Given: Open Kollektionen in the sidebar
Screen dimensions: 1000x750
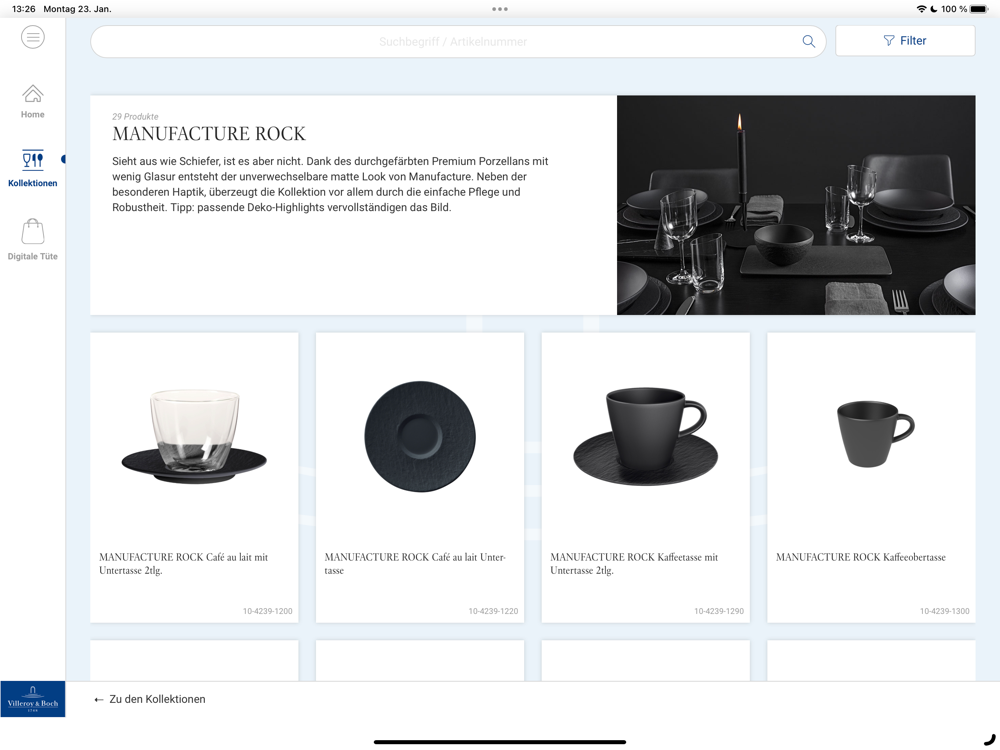Looking at the screenshot, I should pyautogui.click(x=33, y=168).
